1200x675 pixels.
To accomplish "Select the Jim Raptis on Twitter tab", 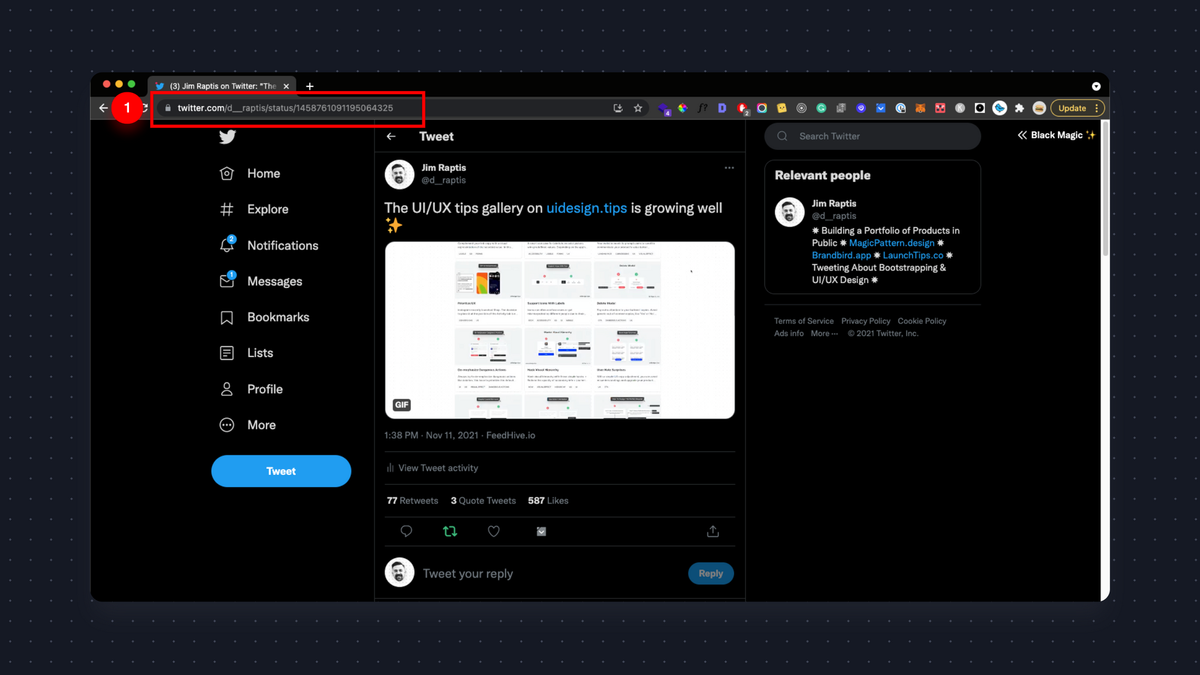I will pyautogui.click(x=222, y=87).
